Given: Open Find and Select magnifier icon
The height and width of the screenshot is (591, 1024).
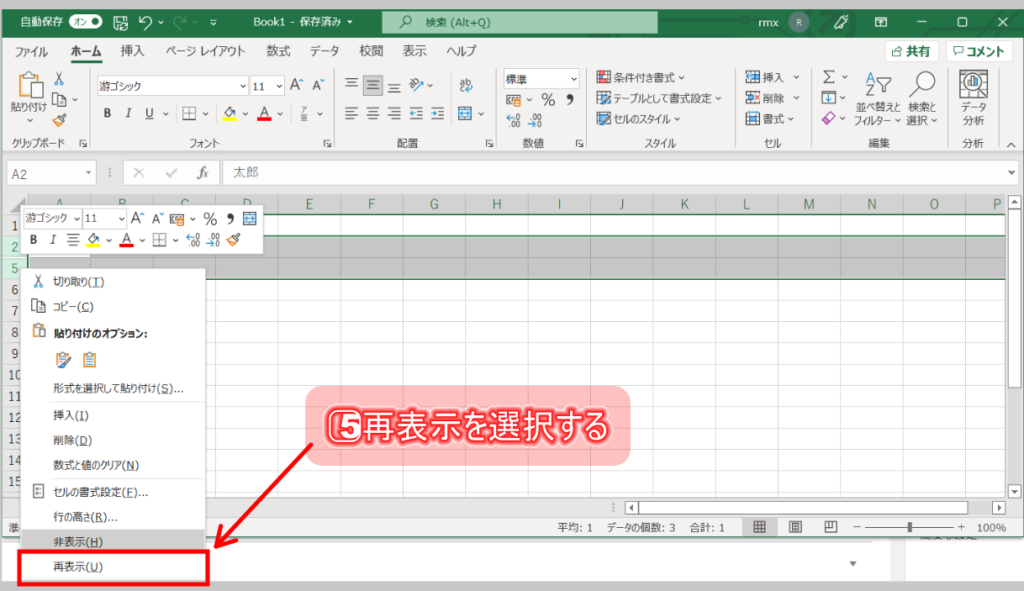Looking at the screenshot, I should coord(922,98).
